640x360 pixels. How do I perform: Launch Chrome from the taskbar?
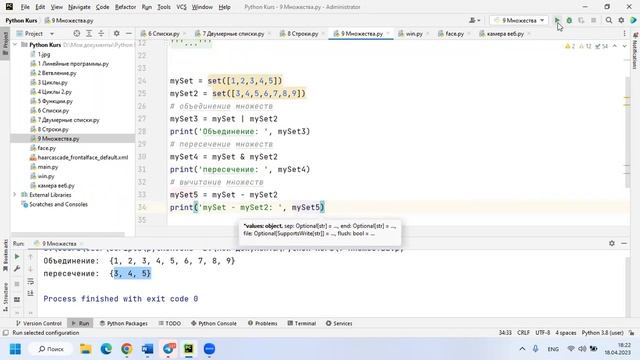127,349
